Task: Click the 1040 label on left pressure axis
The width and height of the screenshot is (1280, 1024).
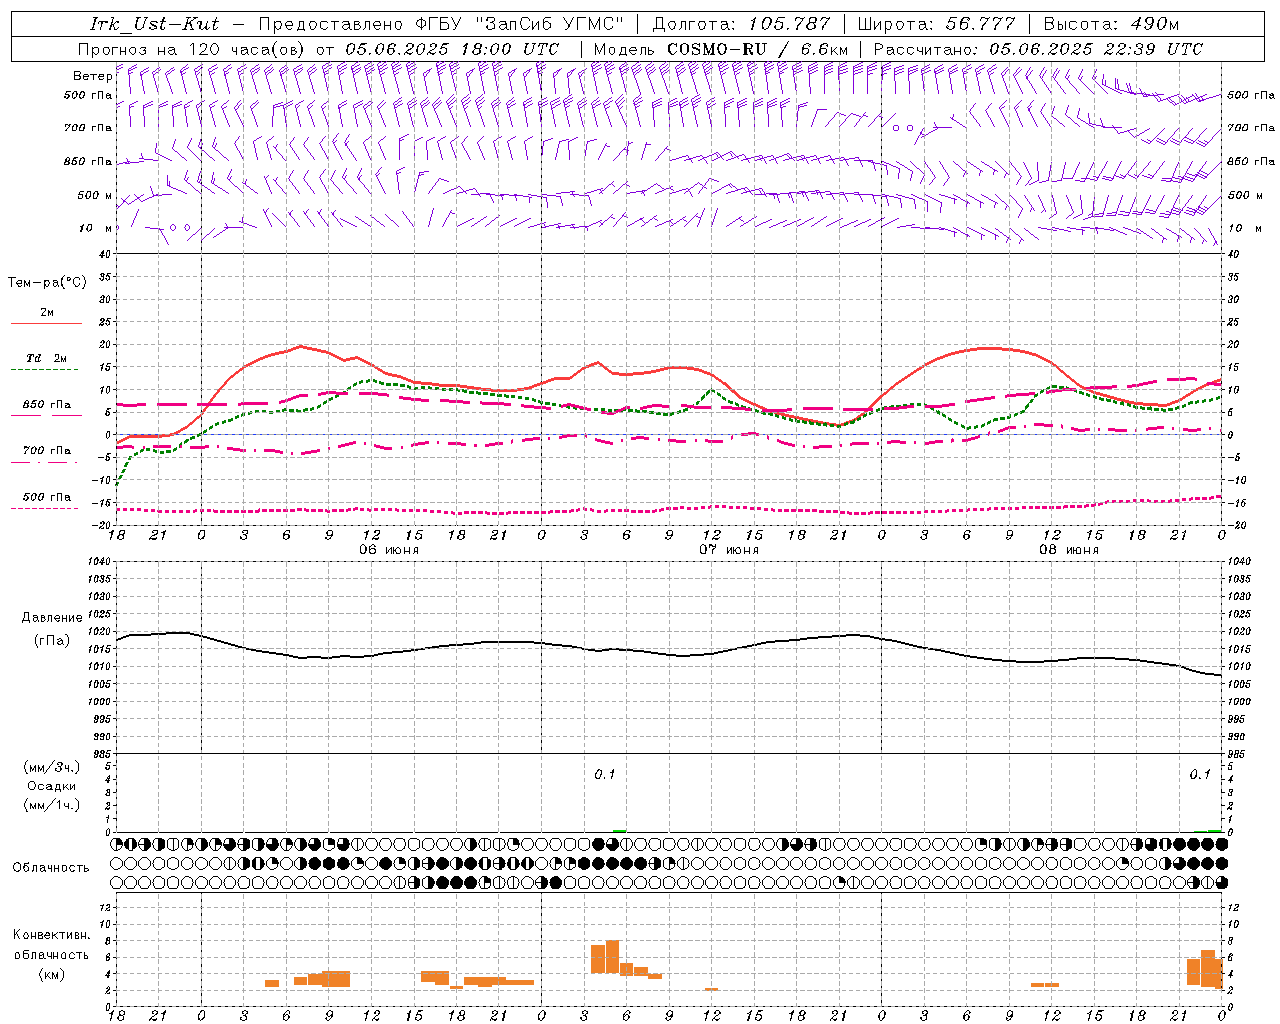Action: click(x=99, y=562)
